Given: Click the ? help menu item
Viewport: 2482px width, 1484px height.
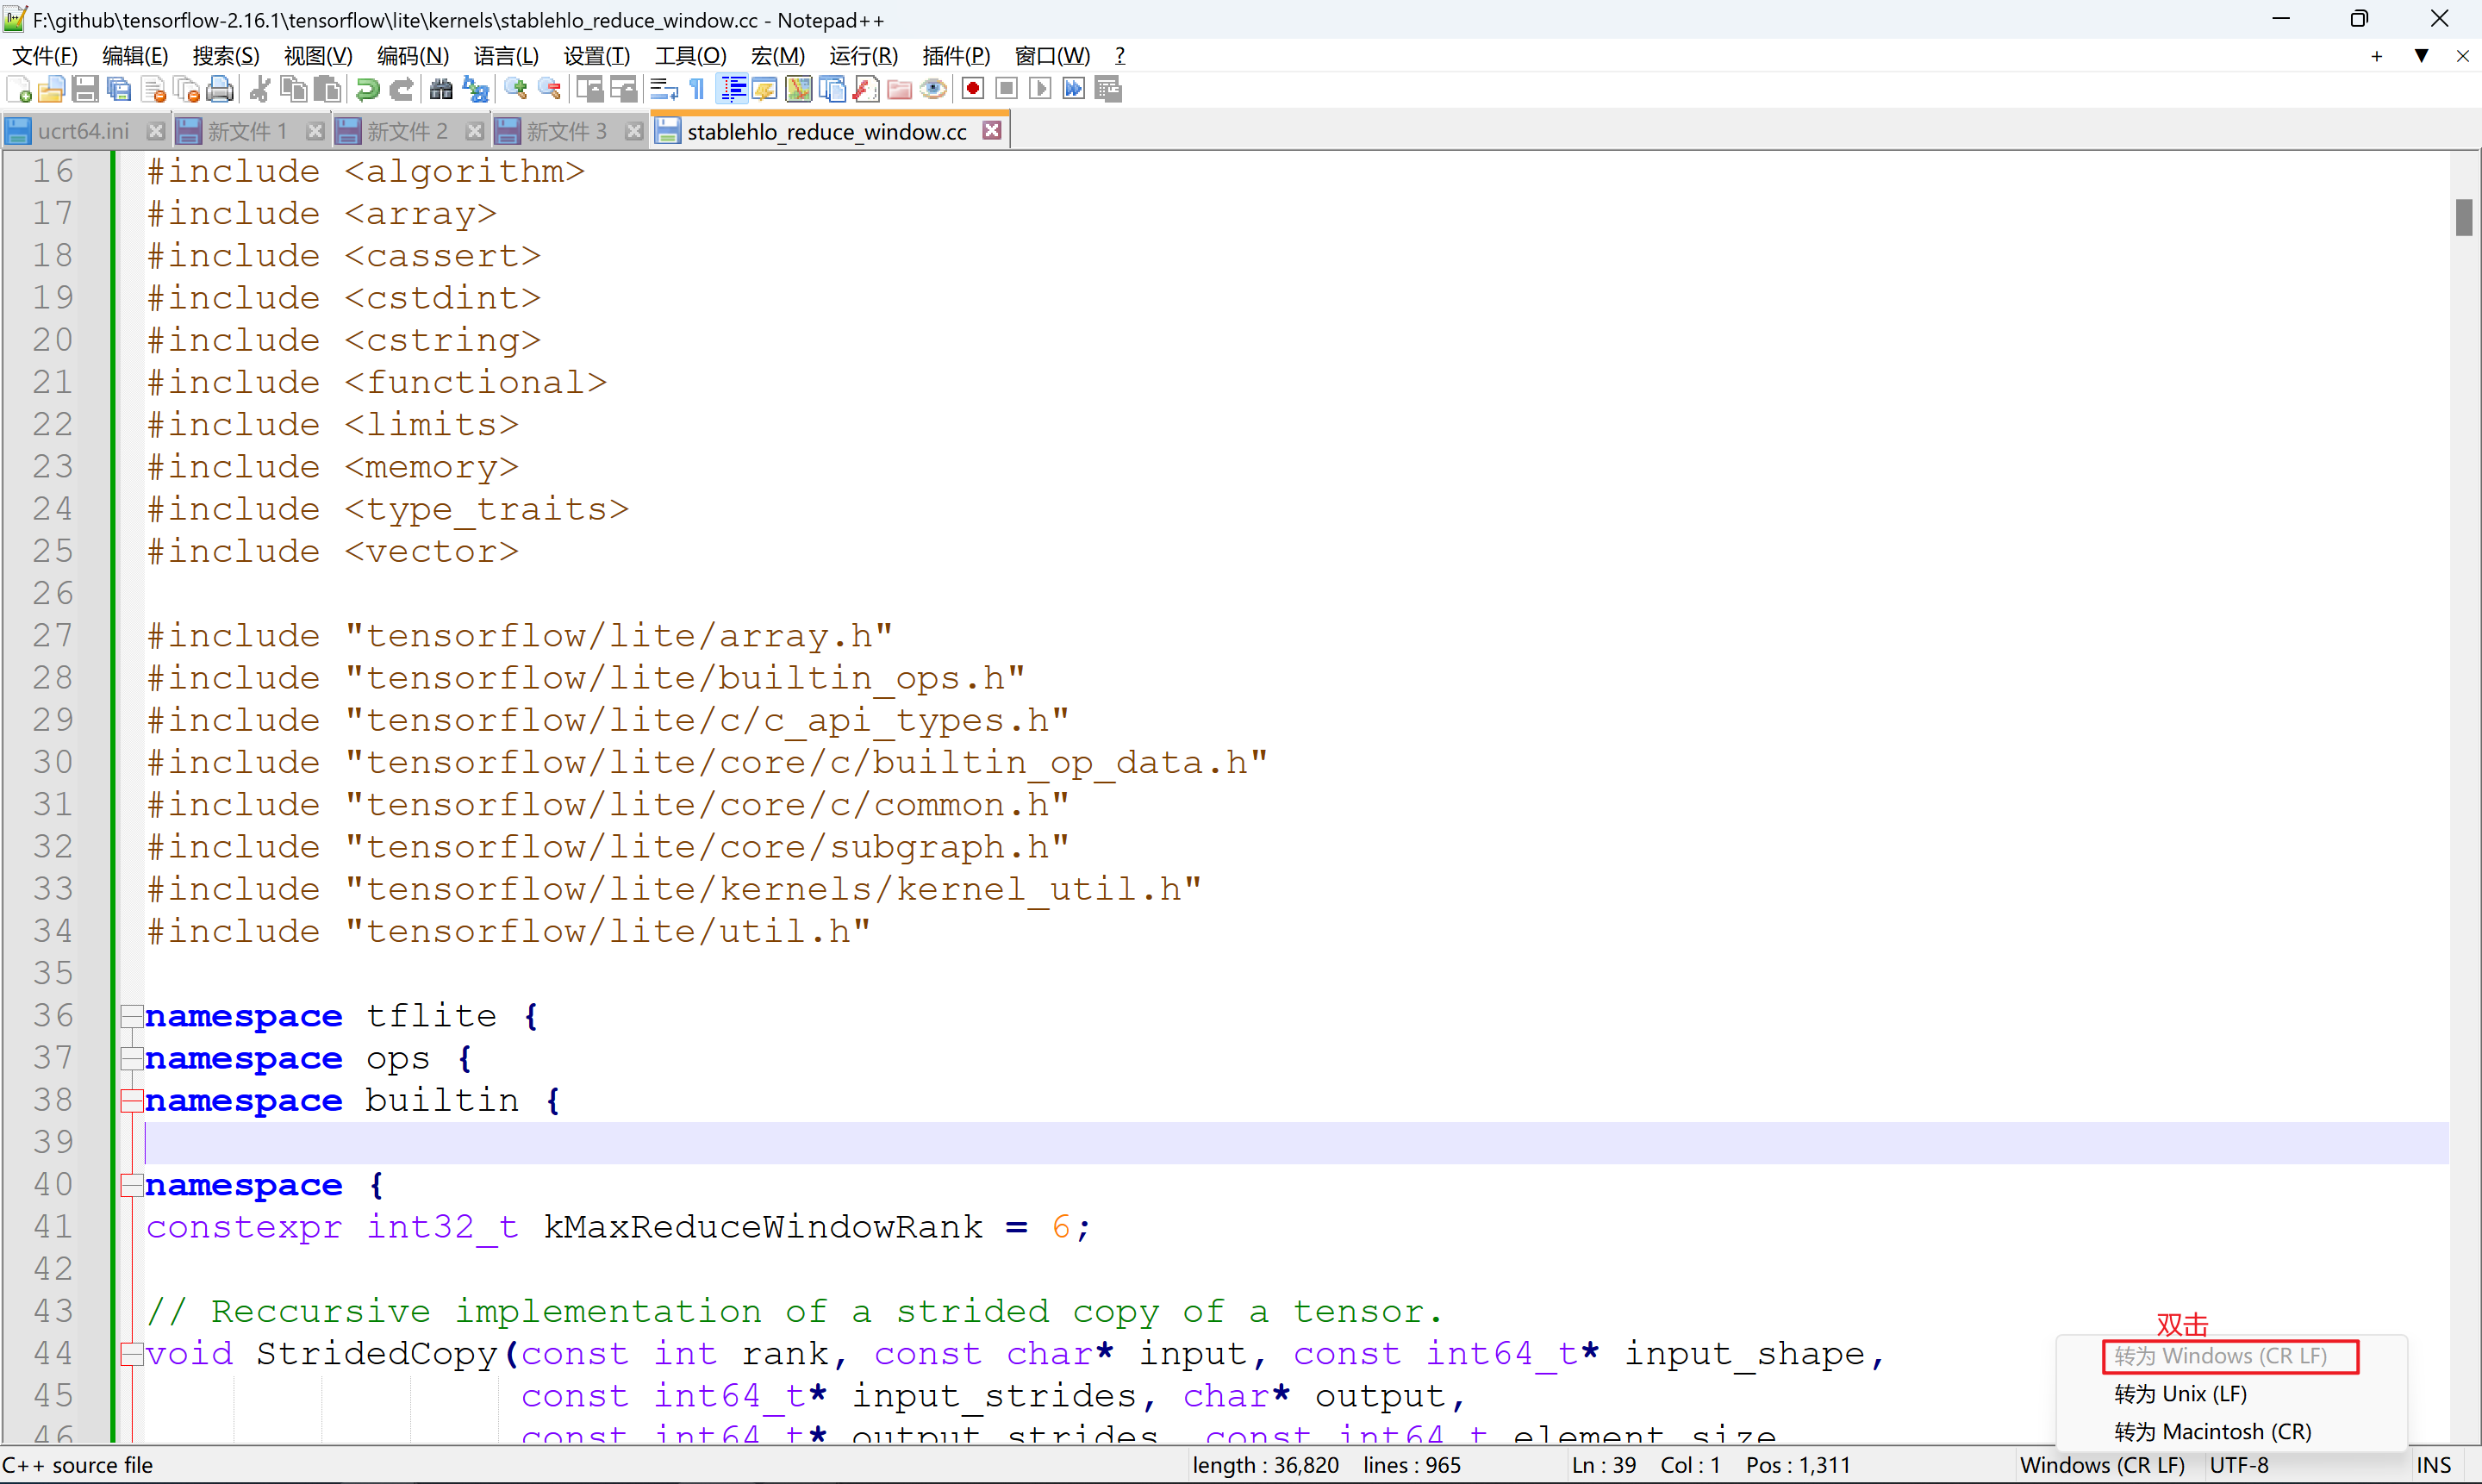Looking at the screenshot, I should (1120, 56).
